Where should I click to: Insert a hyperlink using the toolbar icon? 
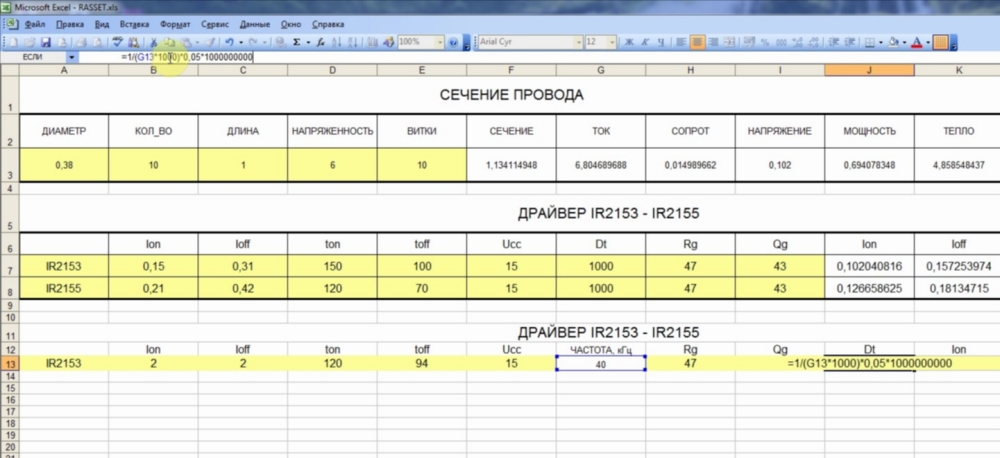point(281,42)
